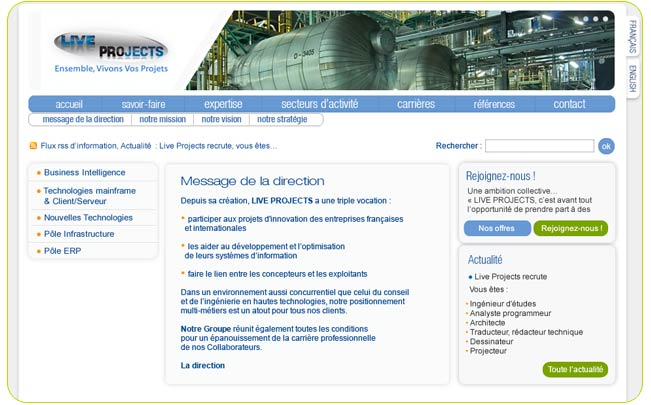Click the orange RSS feed icon

pos(33,146)
